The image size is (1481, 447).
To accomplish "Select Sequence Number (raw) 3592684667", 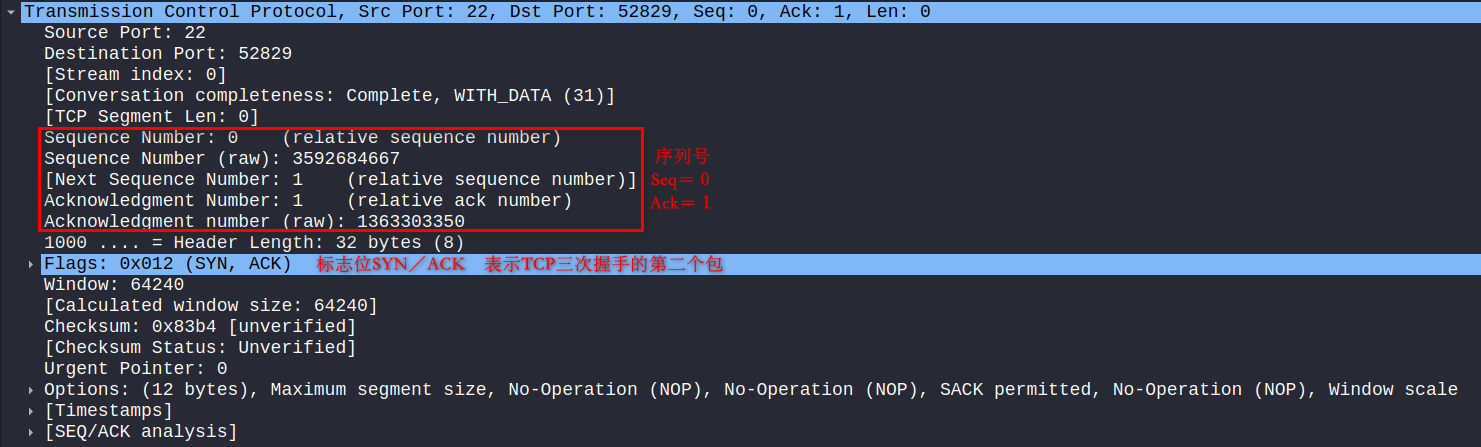I will click(x=222, y=158).
